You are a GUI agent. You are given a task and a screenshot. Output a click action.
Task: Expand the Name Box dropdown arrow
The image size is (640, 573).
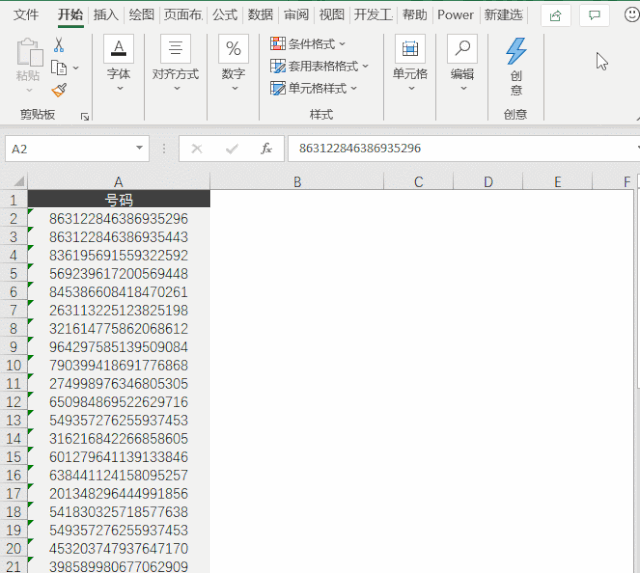(x=139, y=148)
